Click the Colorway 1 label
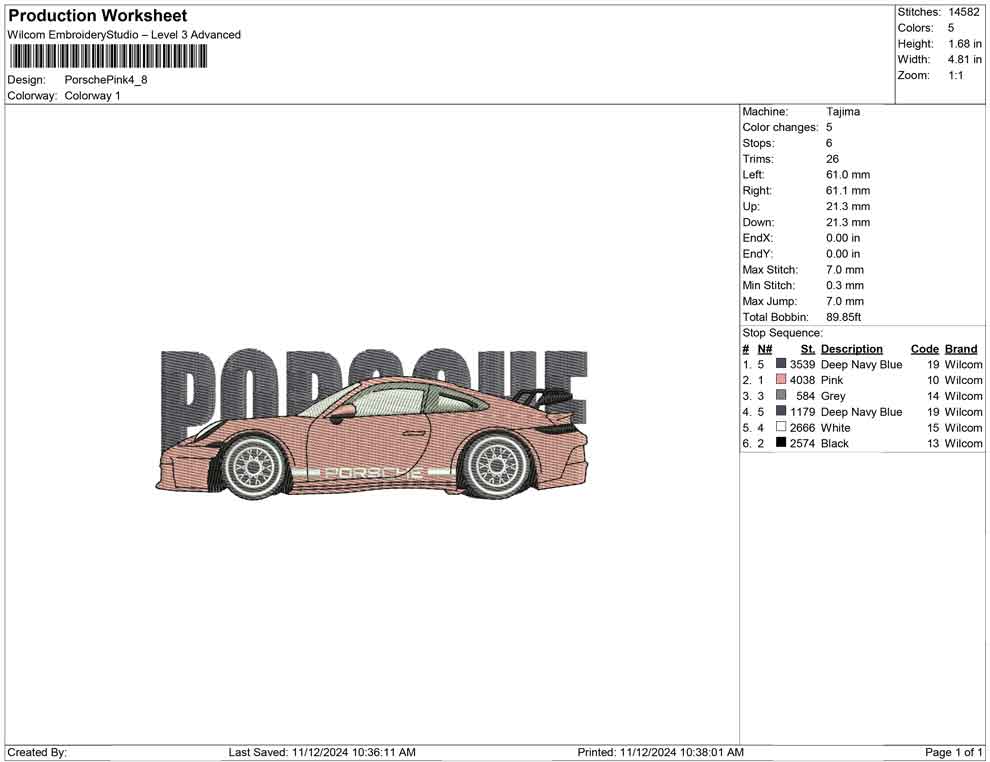The height and width of the screenshot is (762, 990). [x=92, y=95]
